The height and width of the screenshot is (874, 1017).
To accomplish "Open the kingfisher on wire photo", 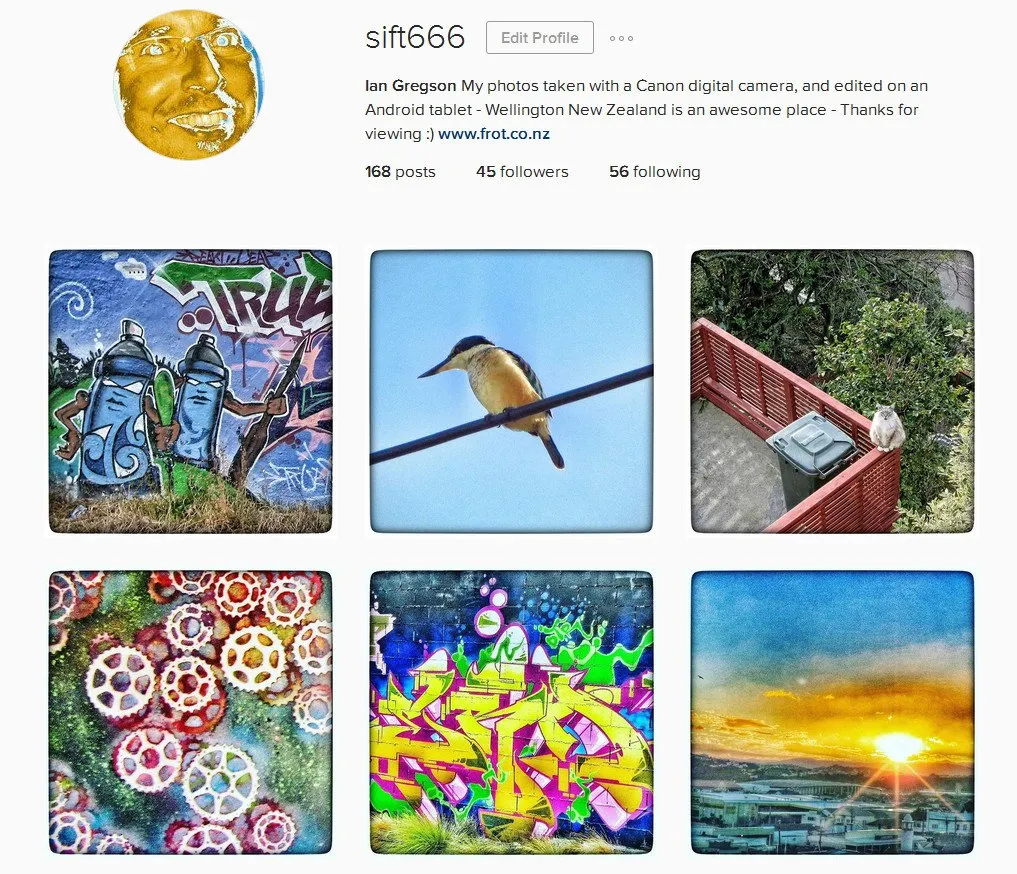I will tap(512, 392).
